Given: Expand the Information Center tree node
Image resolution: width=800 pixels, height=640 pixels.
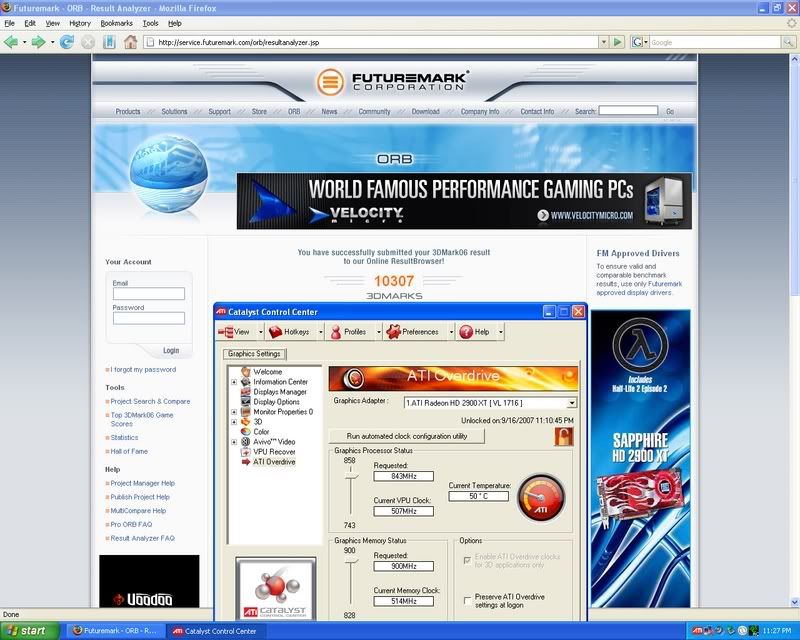Looking at the screenshot, I should pos(234,382).
